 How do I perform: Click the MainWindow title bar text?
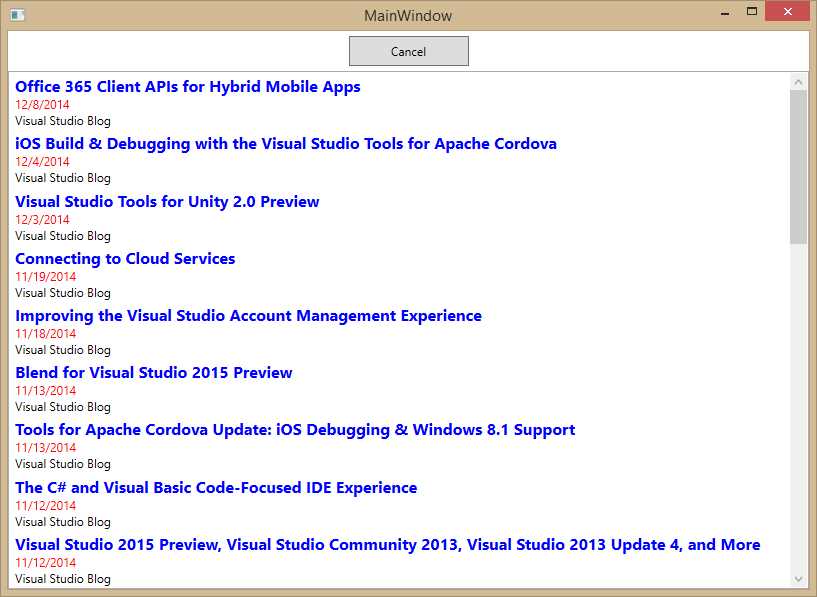coord(409,14)
